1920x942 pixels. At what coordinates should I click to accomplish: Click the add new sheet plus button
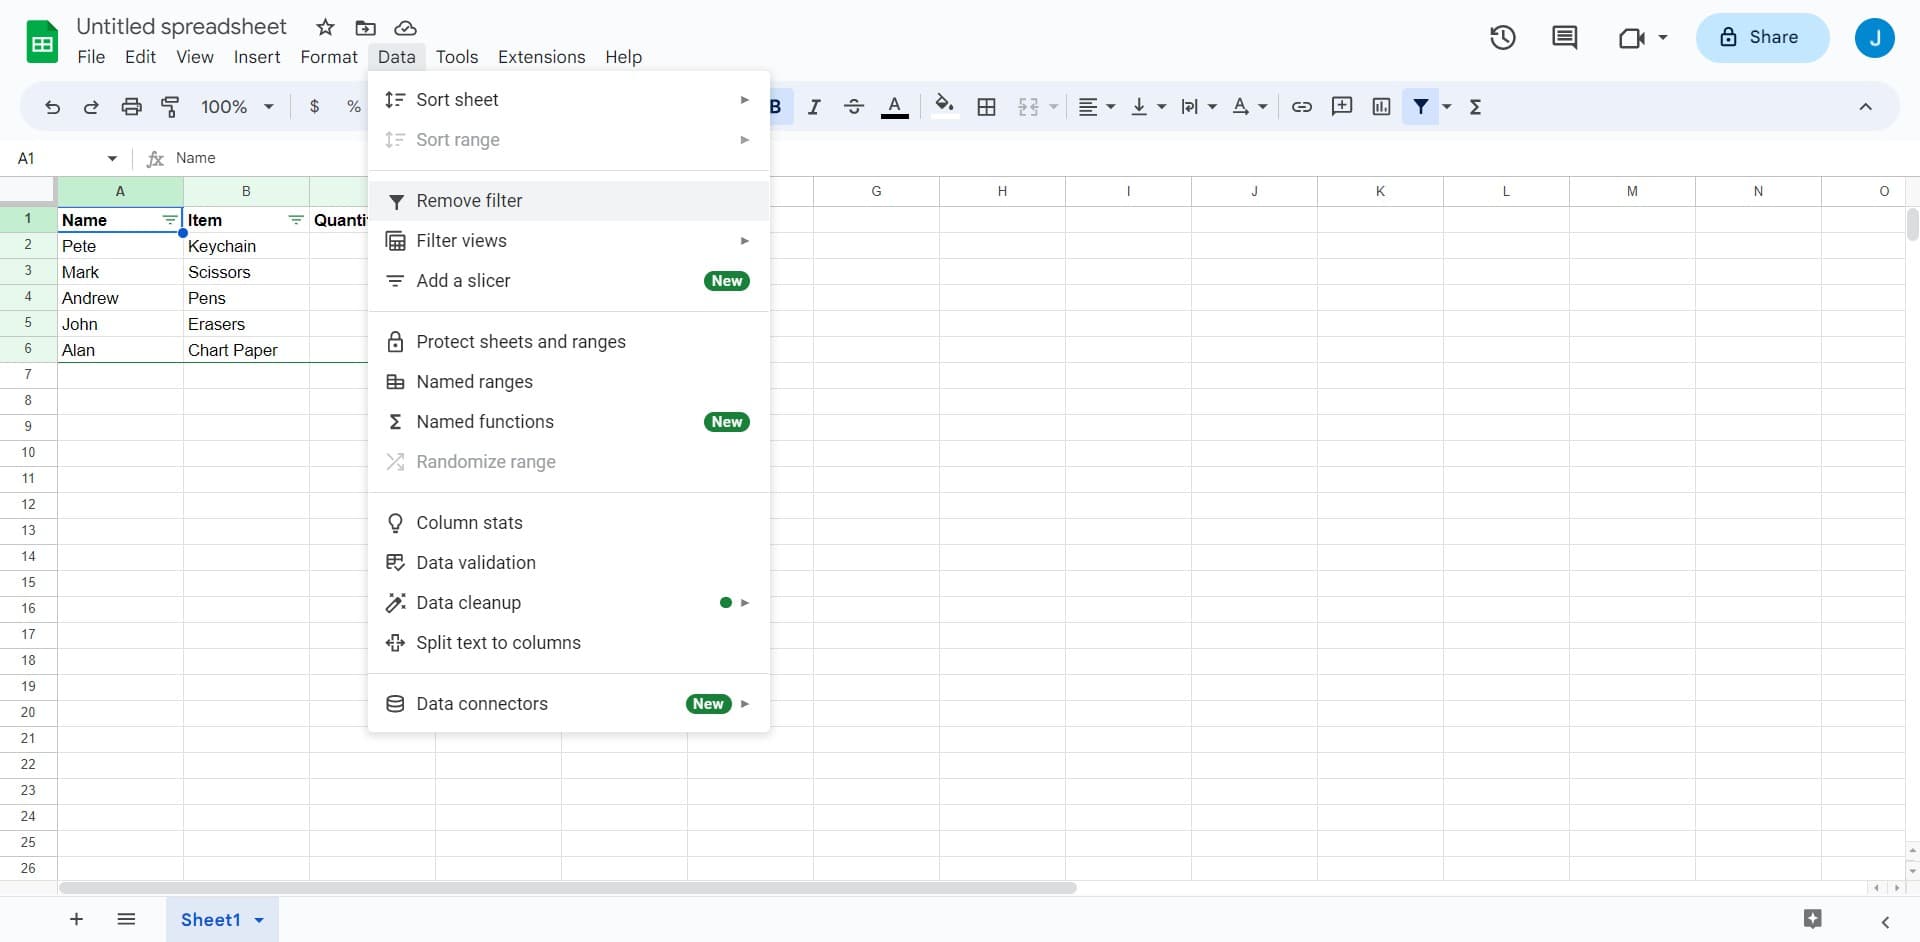pos(76,919)
